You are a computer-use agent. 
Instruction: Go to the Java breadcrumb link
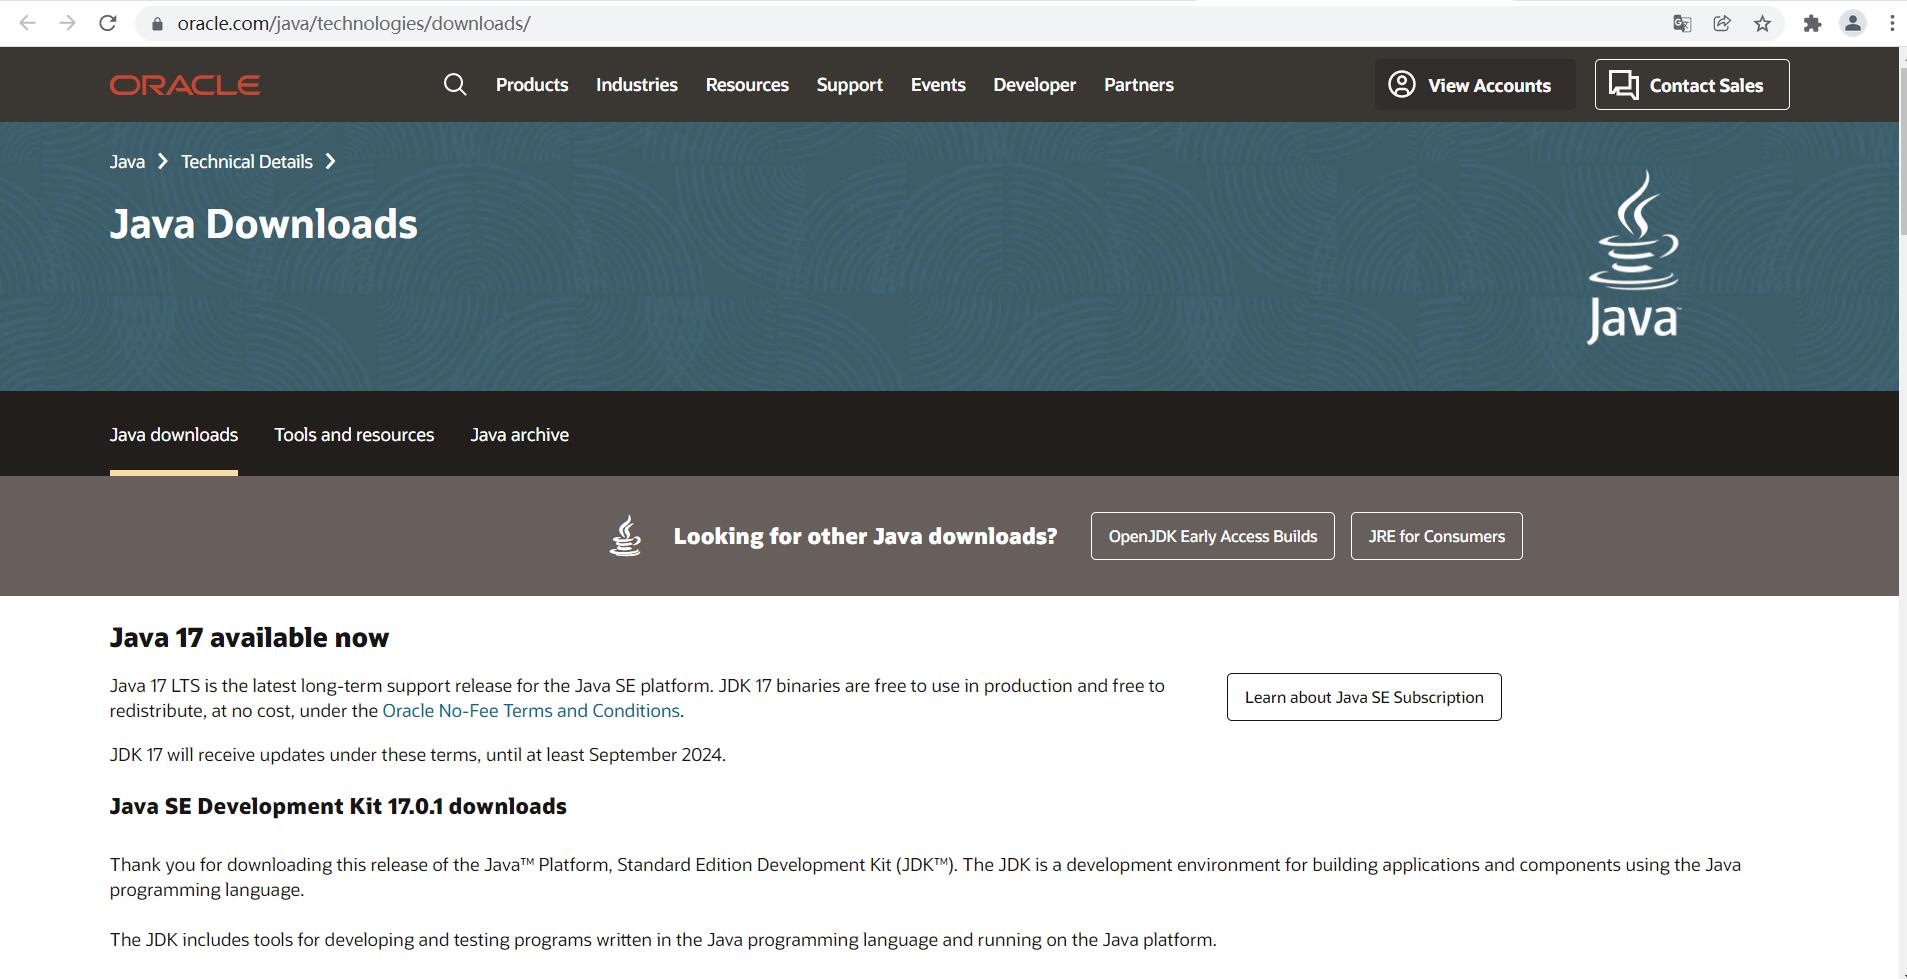point(127,162)
